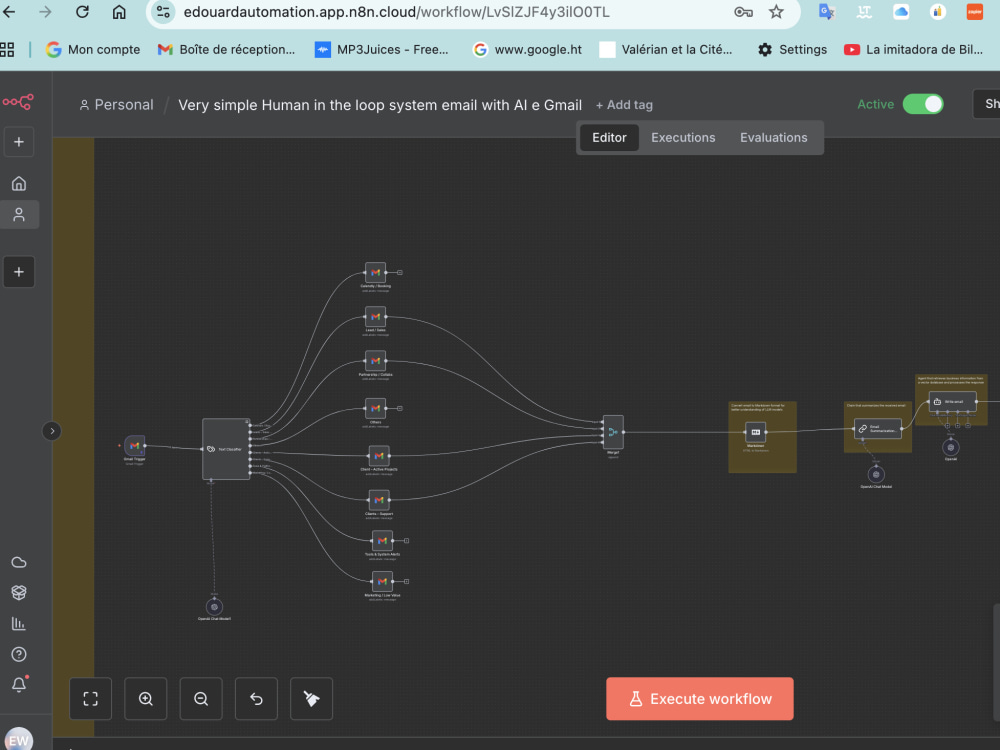
Task: Select the Text Classifier node
Action: click(x=226, y=449)
